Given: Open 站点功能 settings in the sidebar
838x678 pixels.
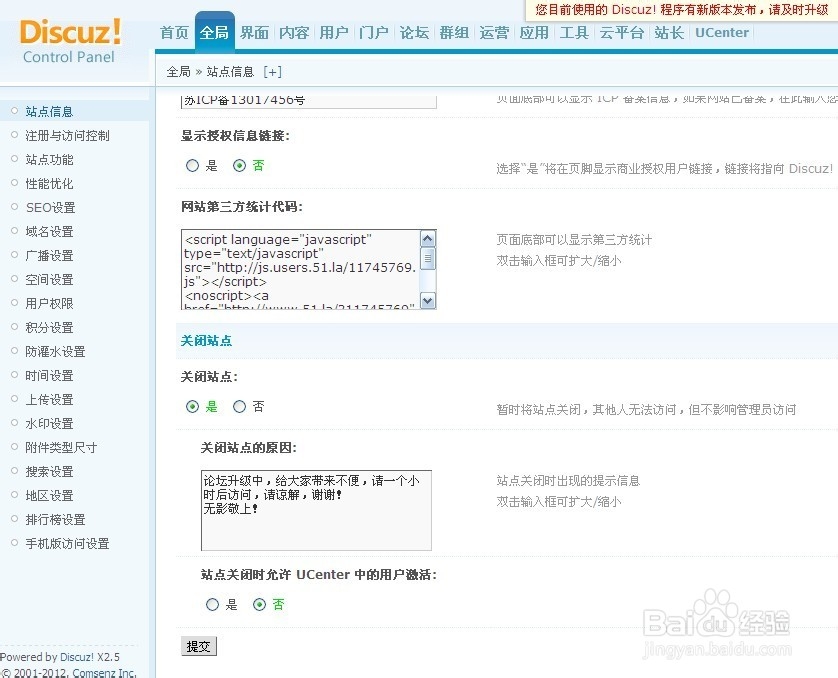Looking at the screenshot, I should coord(49,159).
